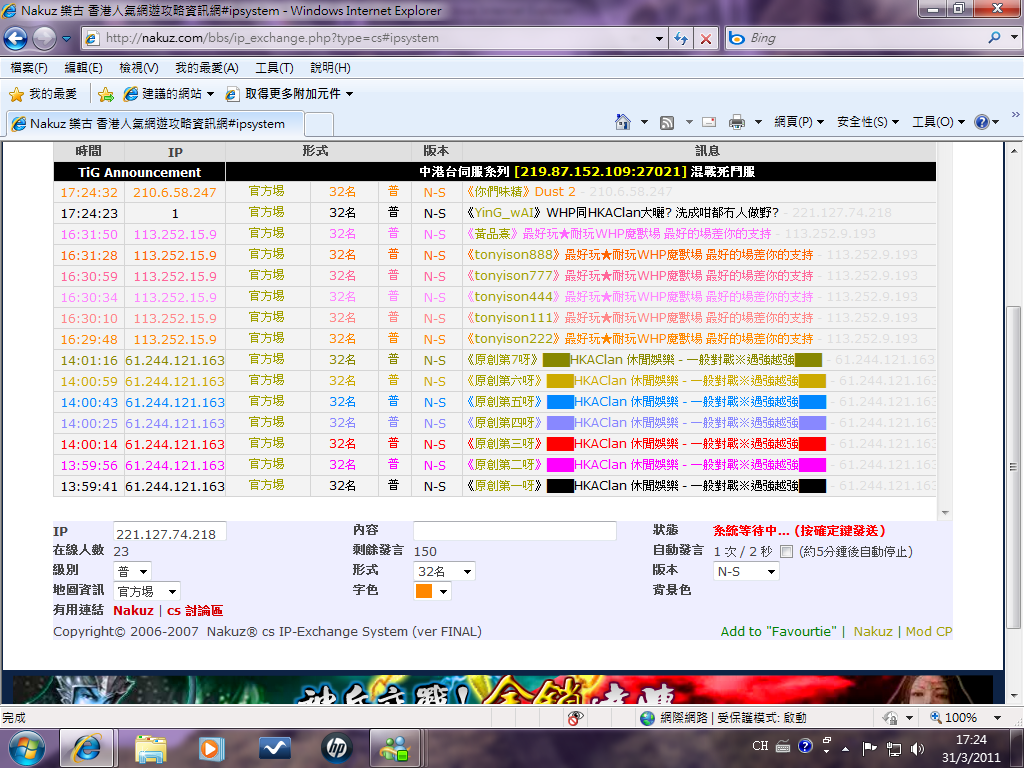Click the Print icon in command bar
The height and width of the screenshot is (768, 1024).
[x=737, y=122]
